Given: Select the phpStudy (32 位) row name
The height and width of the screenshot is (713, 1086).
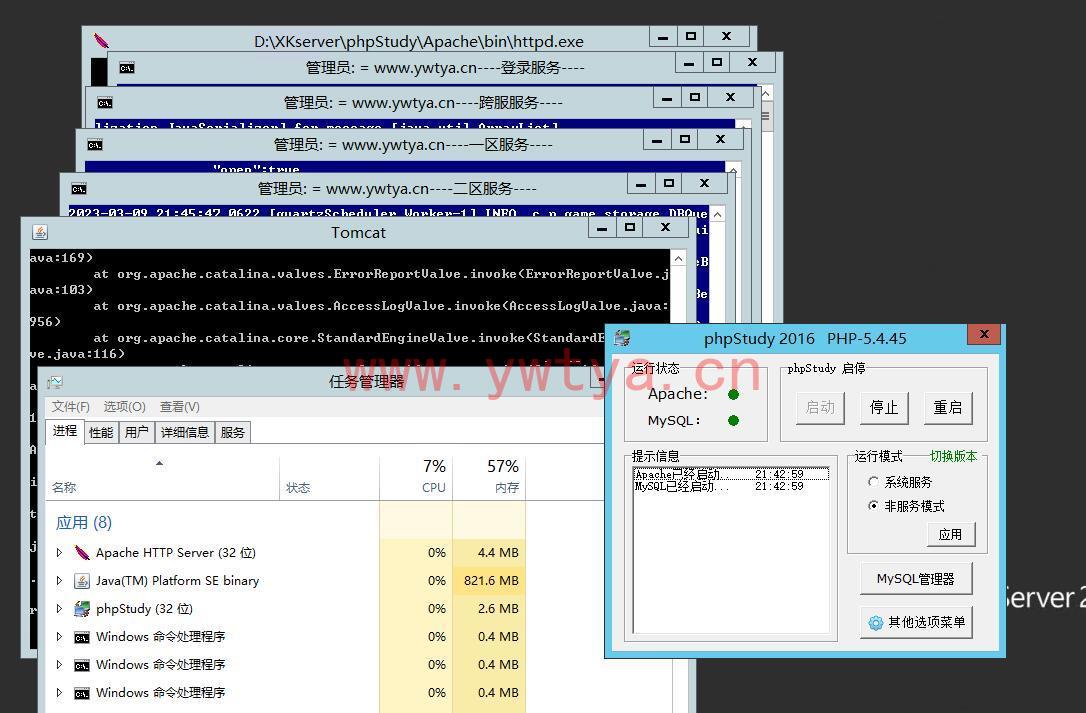Looking at the screenshot, I should [144, 608].
